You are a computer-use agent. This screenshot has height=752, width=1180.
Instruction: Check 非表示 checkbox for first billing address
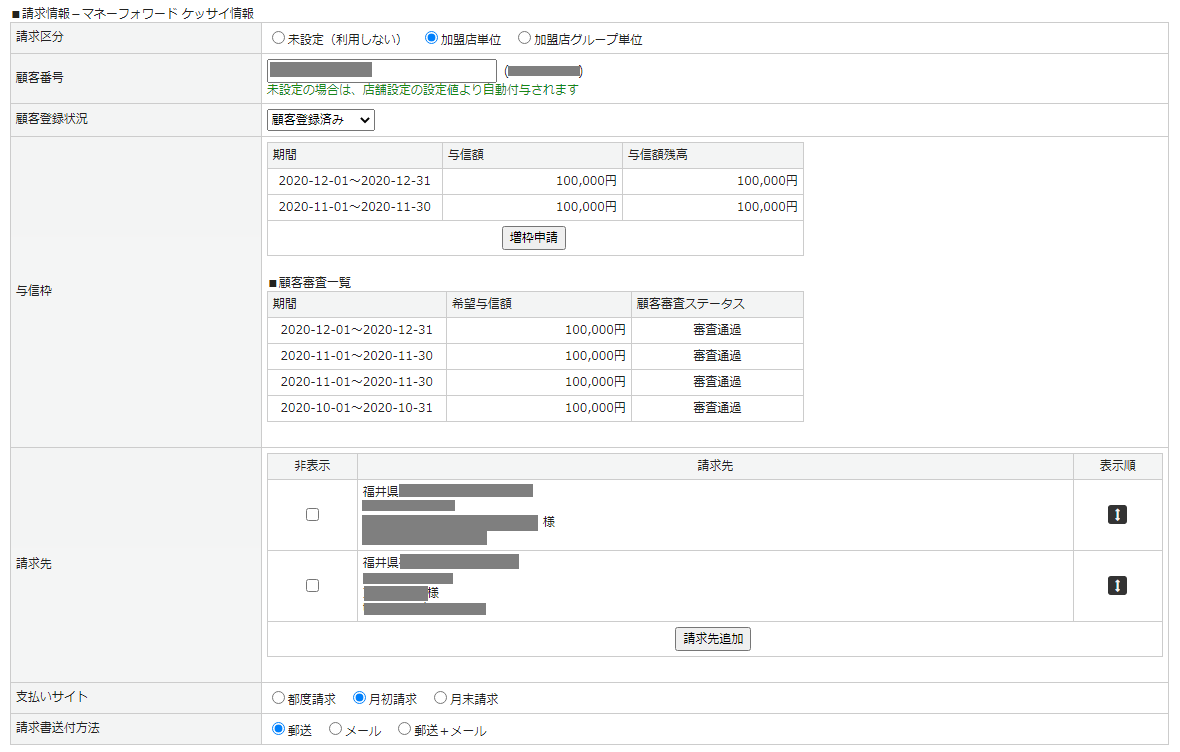[x=312, y=515]
